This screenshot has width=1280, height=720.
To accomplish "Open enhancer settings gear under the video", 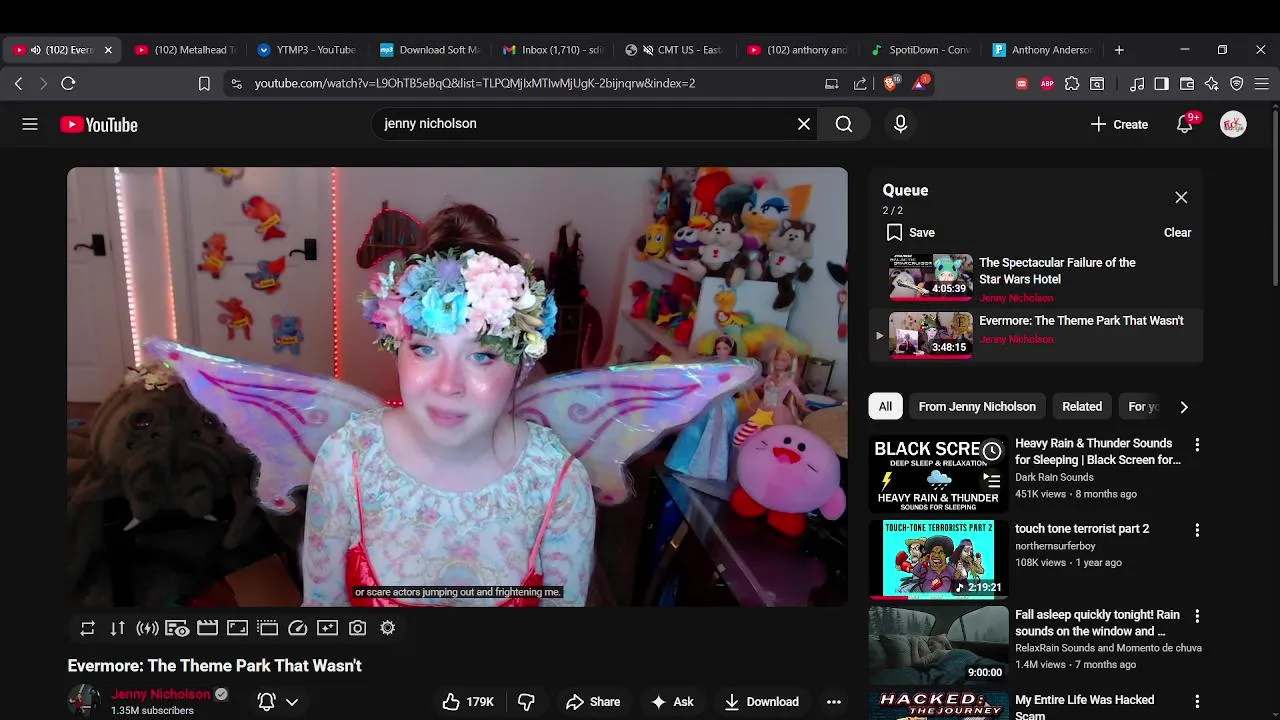I will coord(387,628).
